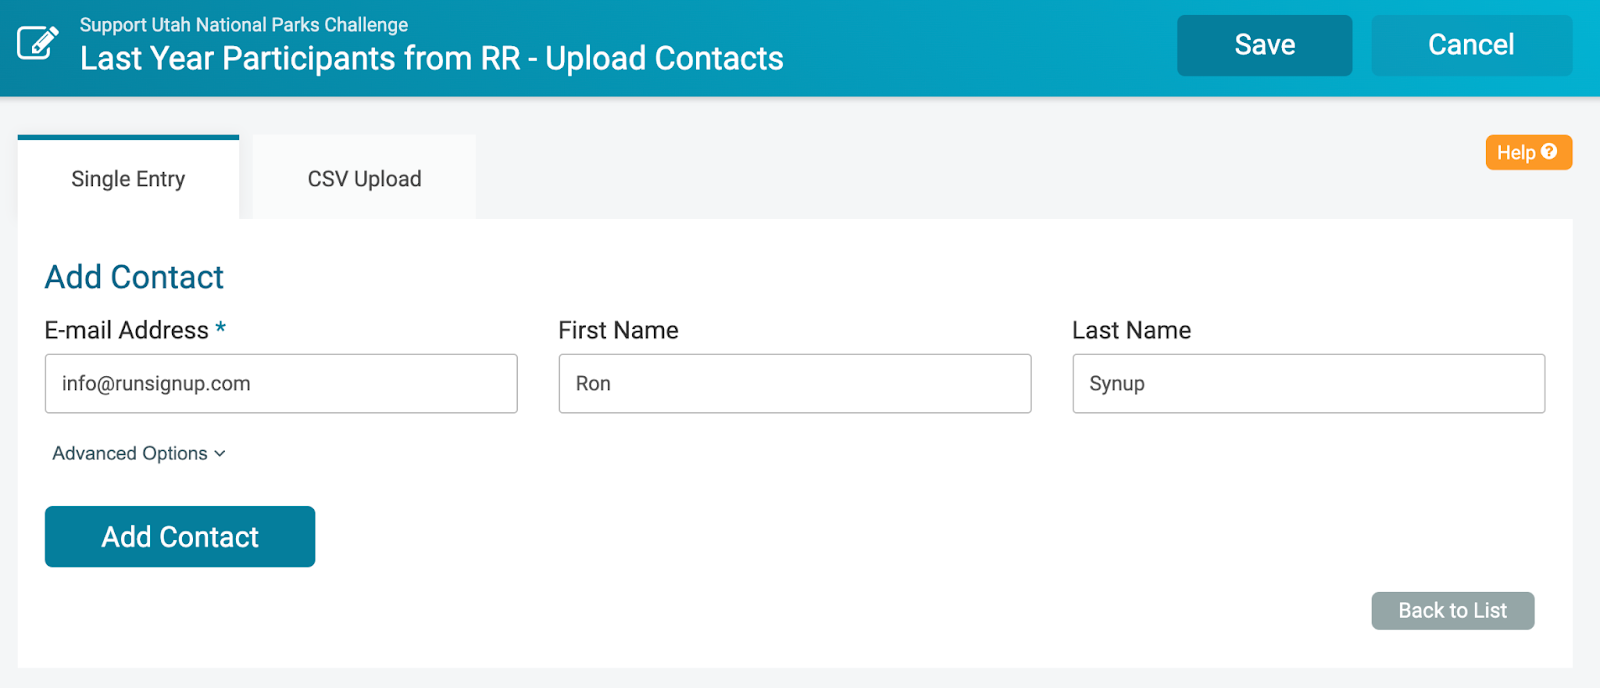Switch to the Single Entry tab
Screen dimensions: 1600x688
pos(128,178)
